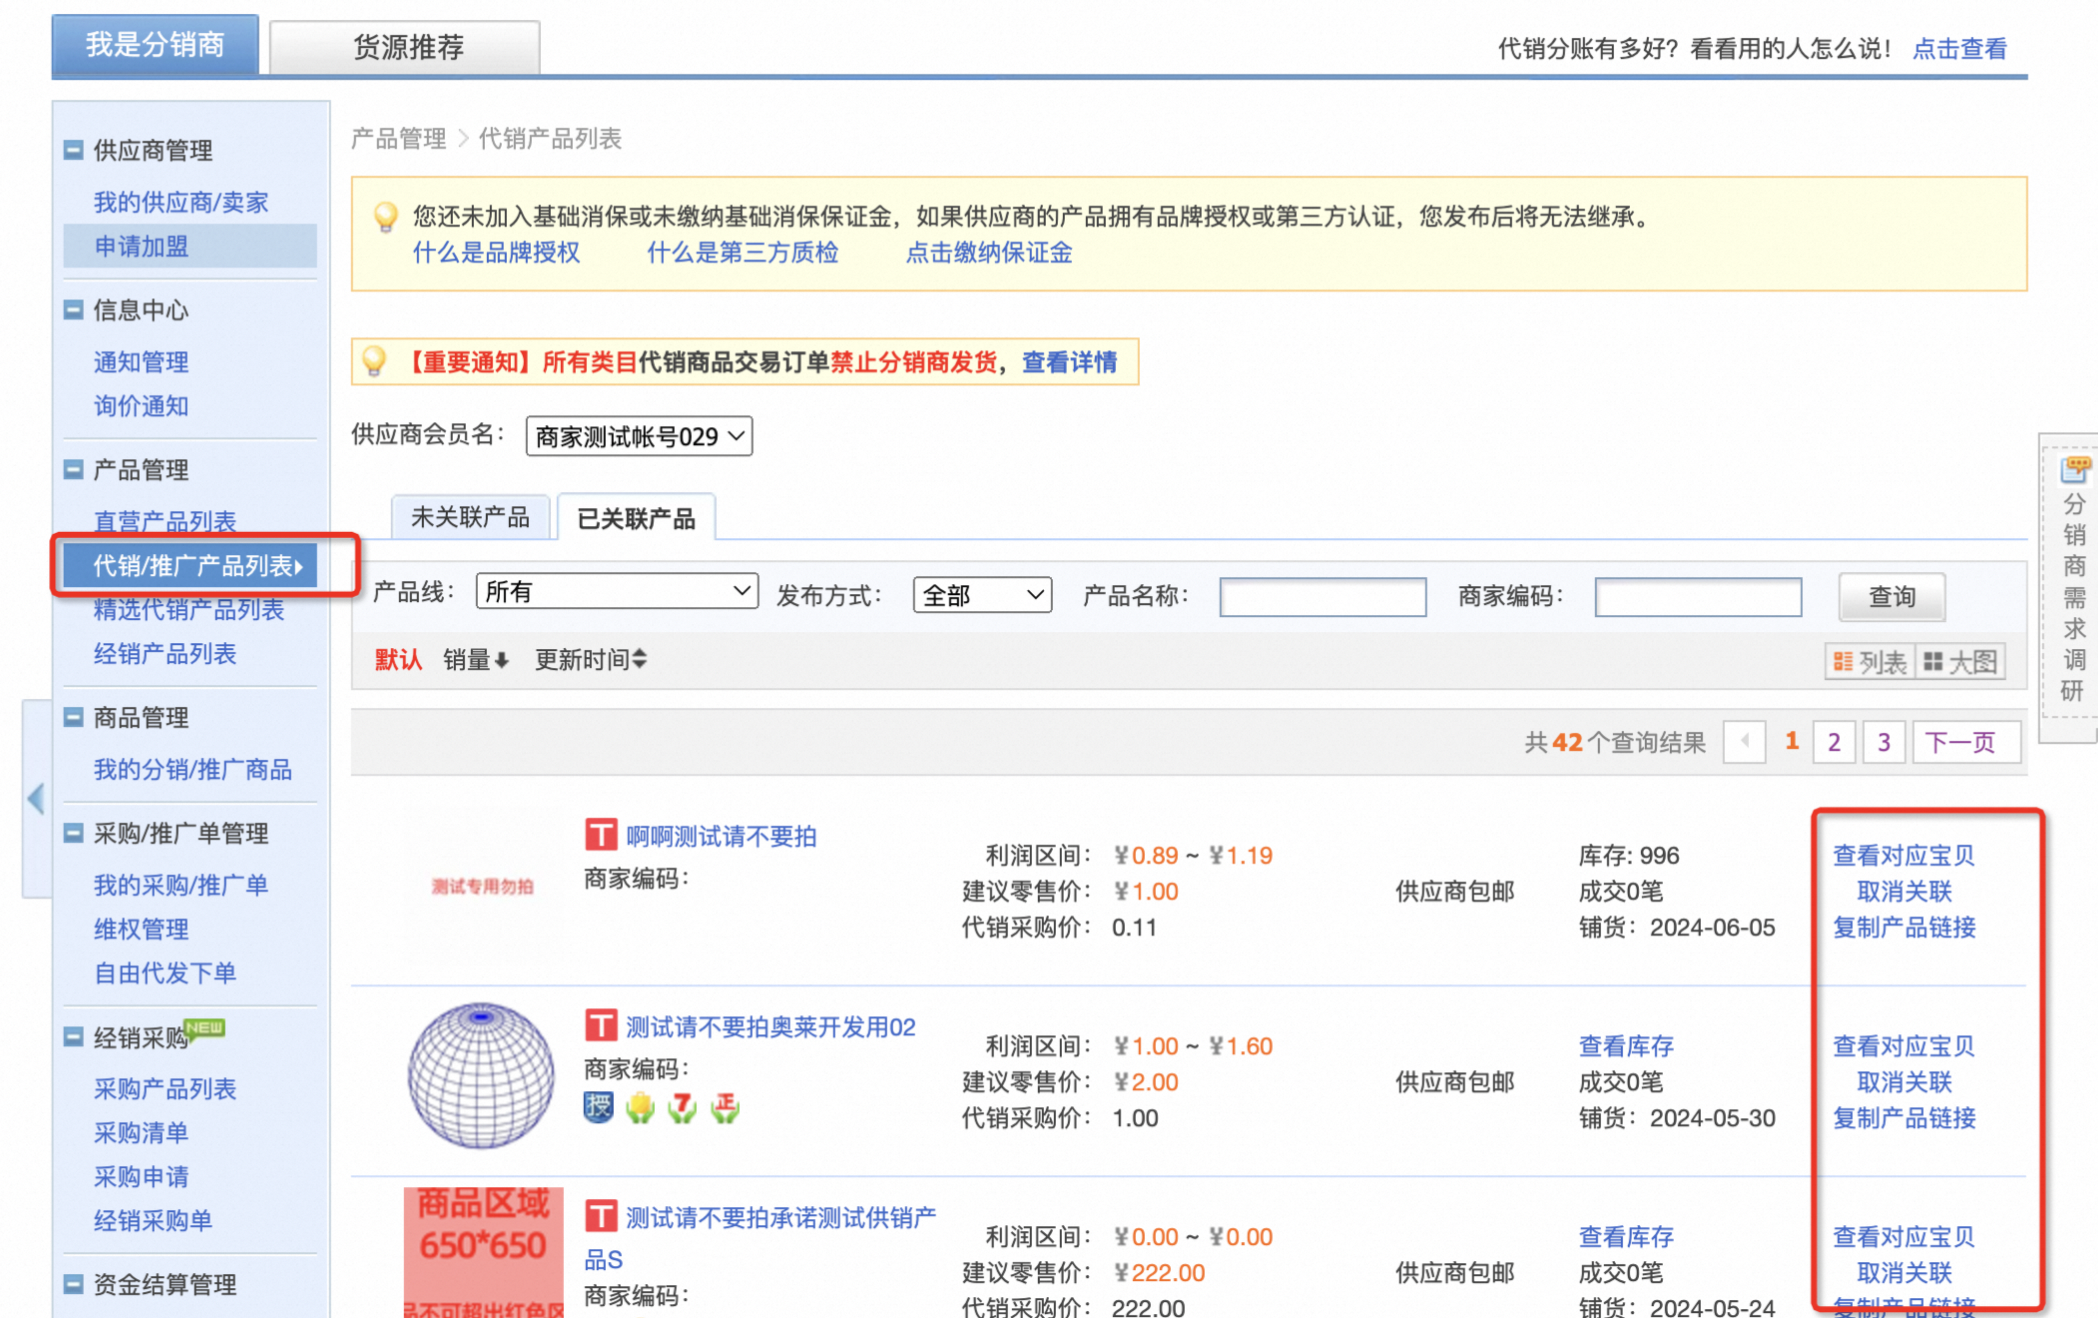
Task: Switch to 大图 view
Action: [1960, 661]
